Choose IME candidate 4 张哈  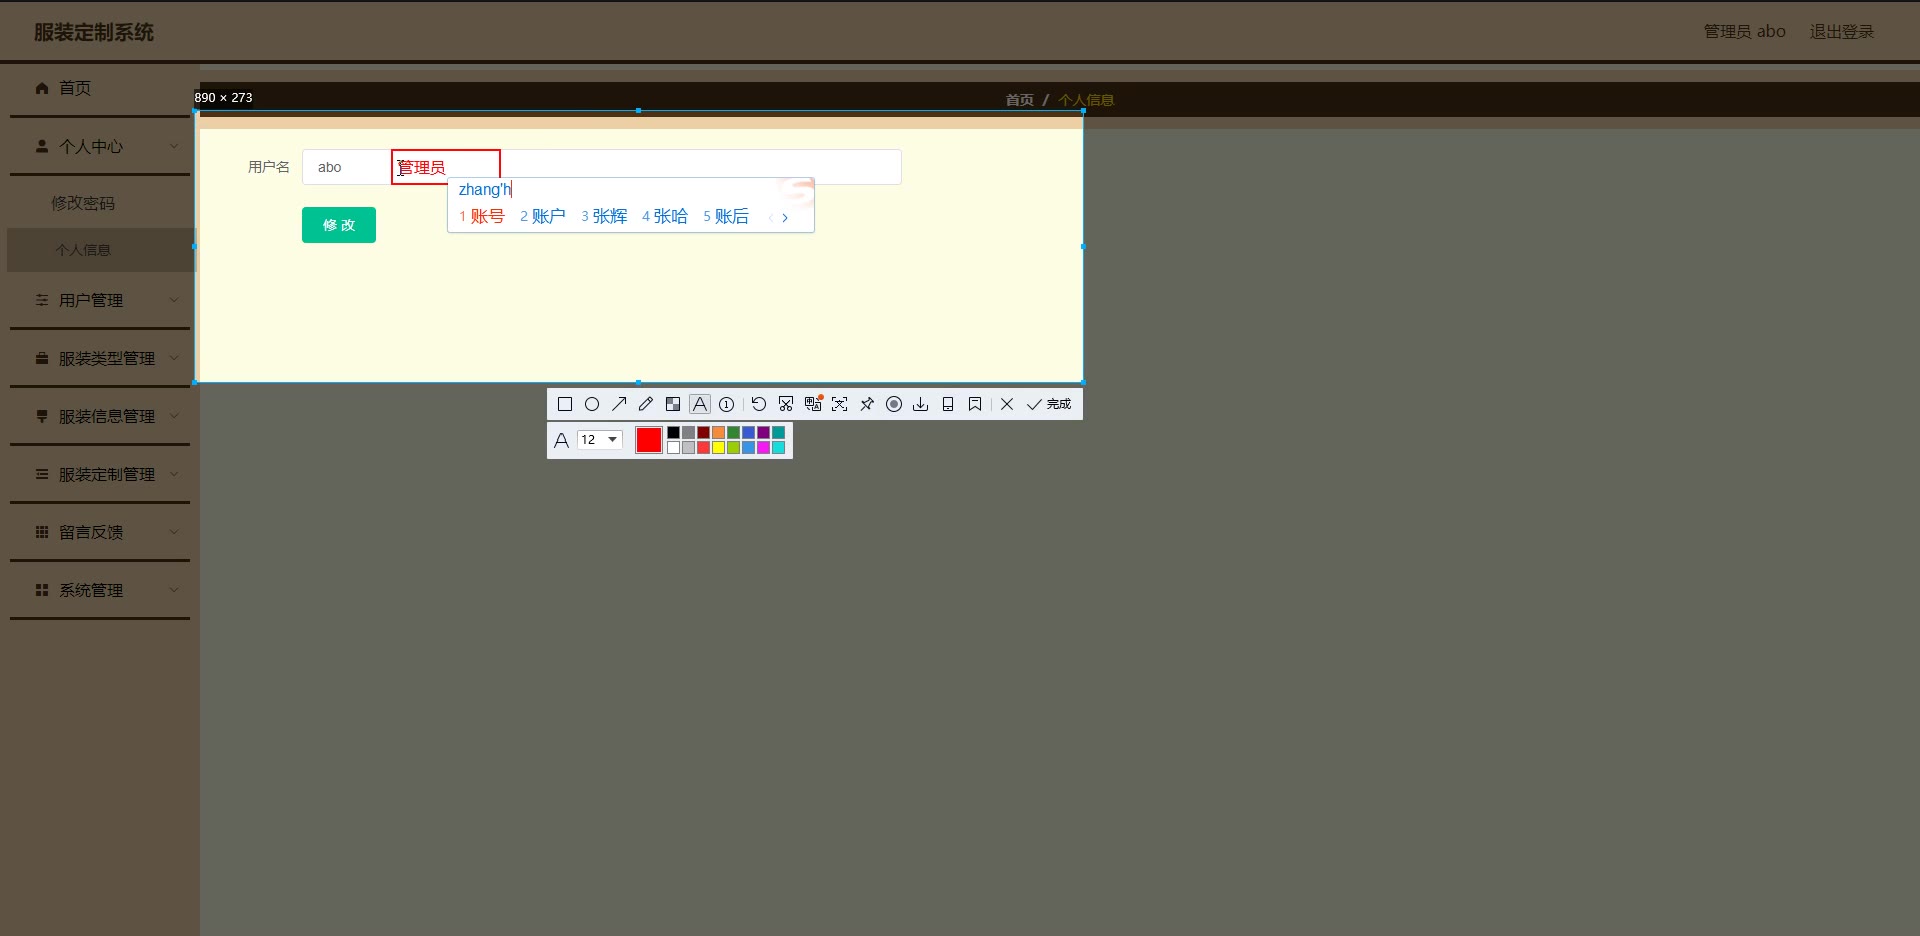[665, 217]
